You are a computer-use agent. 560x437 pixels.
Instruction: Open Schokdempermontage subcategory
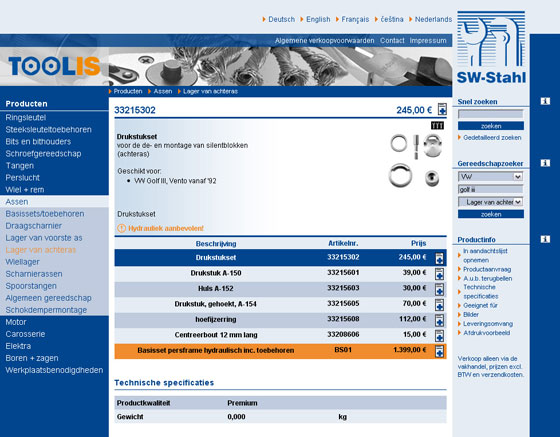46,310
